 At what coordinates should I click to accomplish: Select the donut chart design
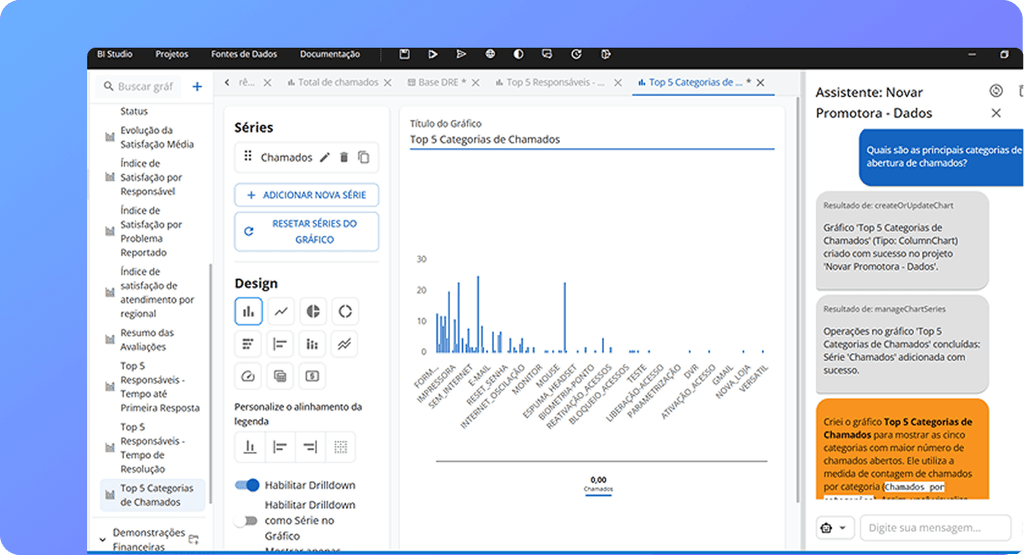[345, 311]
